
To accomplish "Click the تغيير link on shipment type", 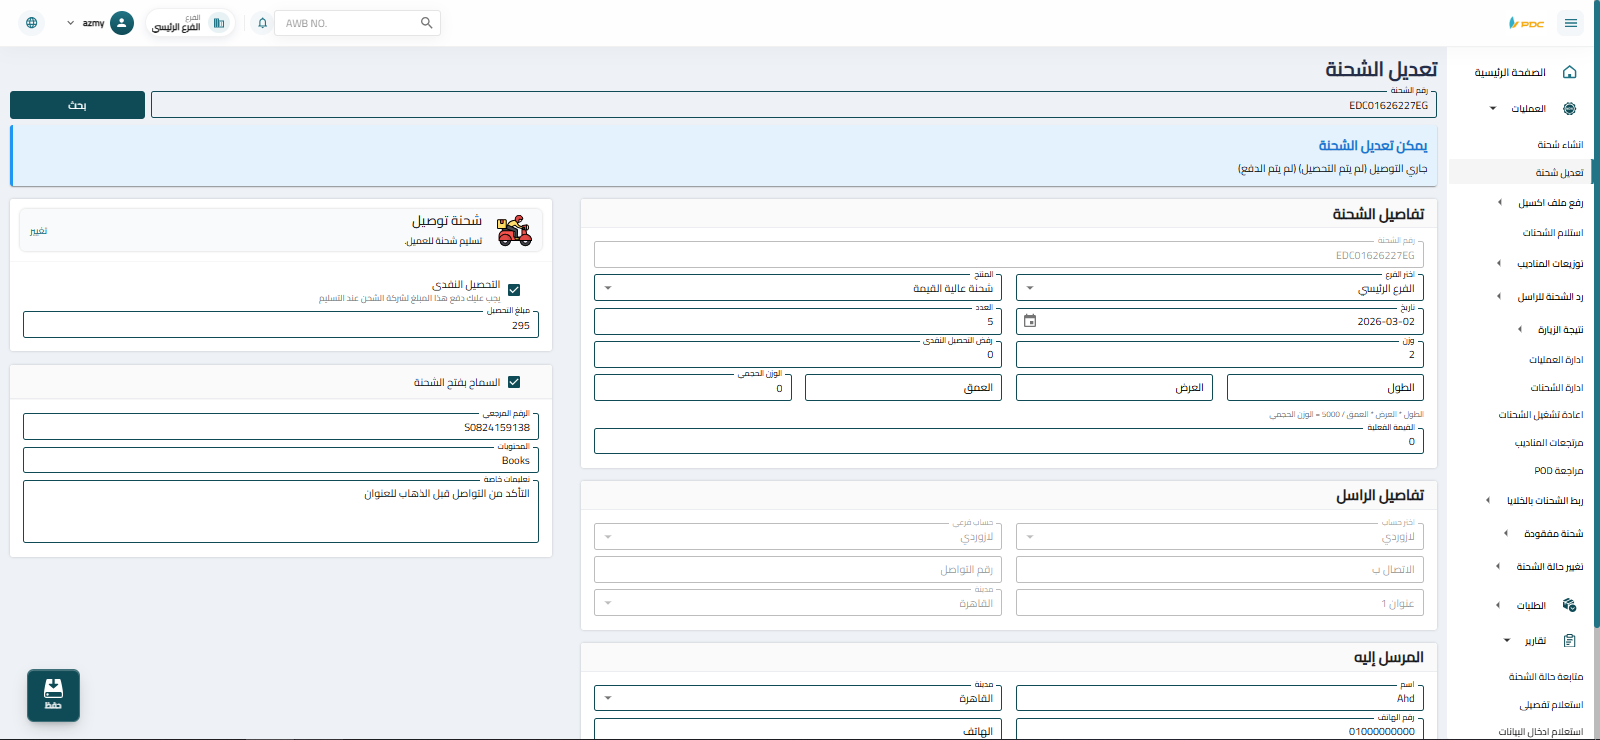I will (x=38, y=231).
